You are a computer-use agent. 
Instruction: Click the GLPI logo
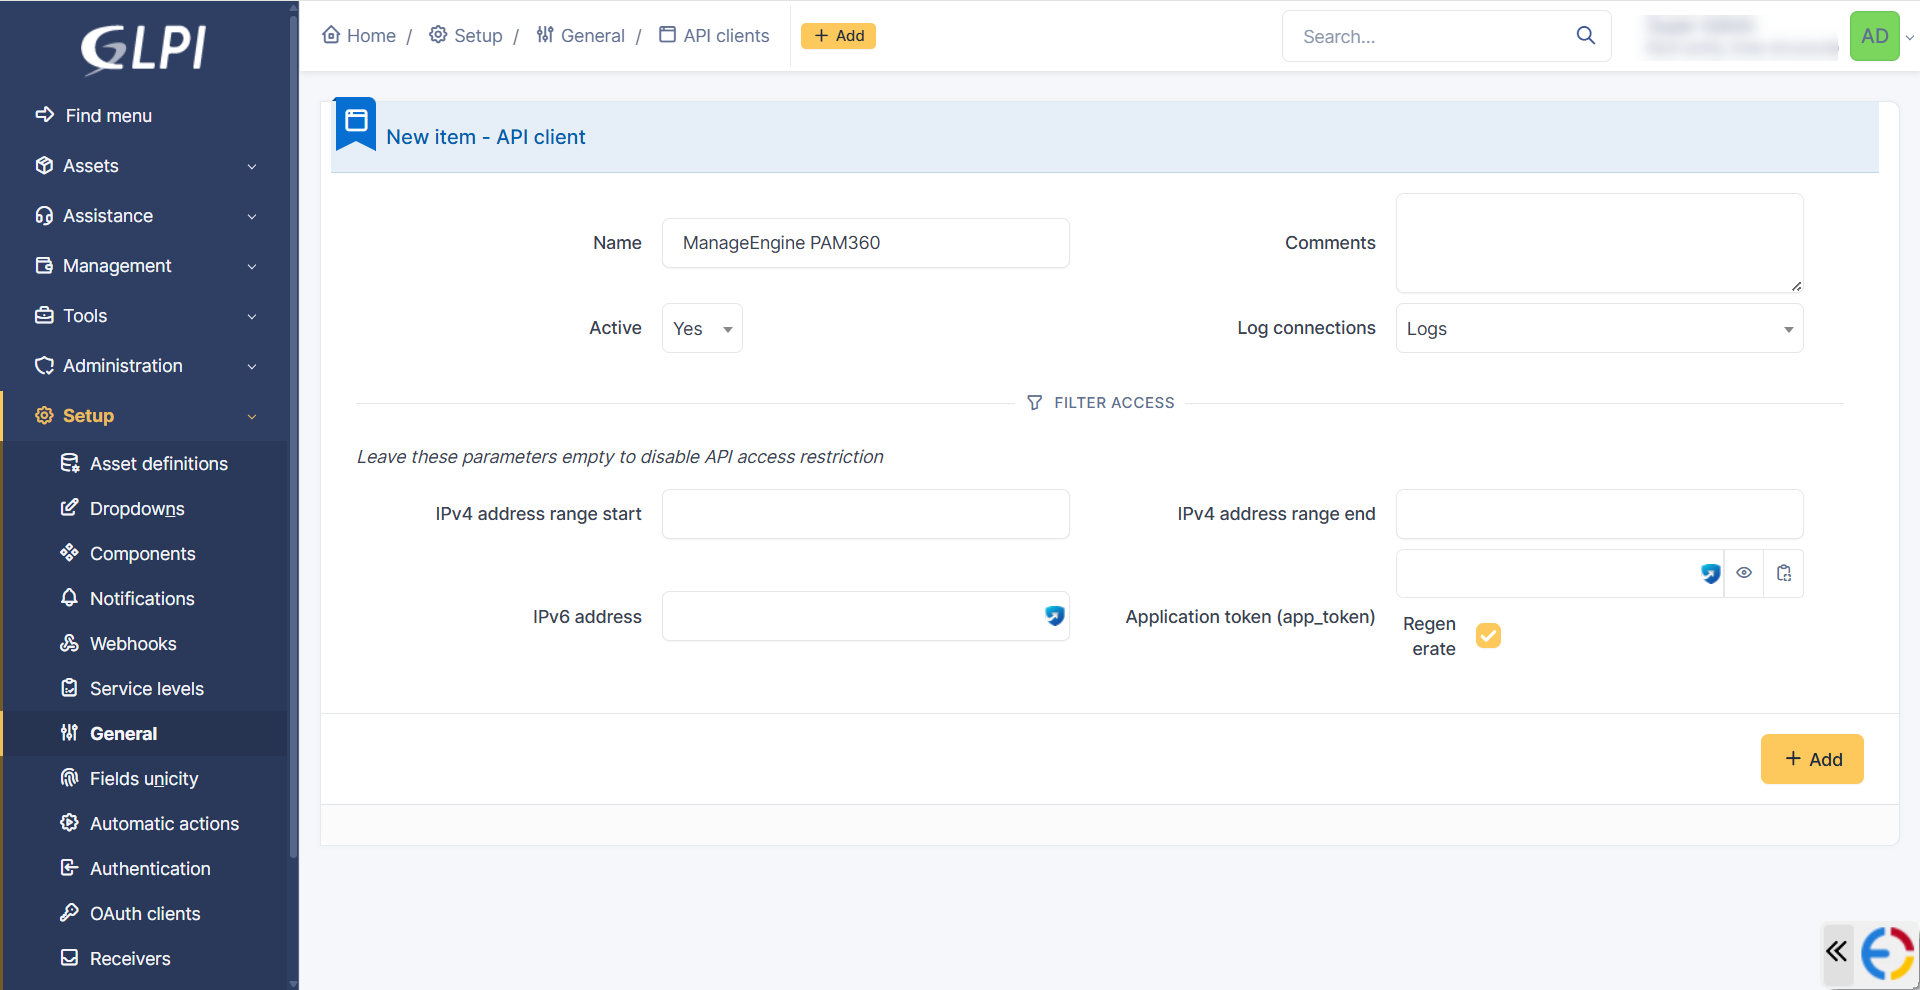[143, 48]
